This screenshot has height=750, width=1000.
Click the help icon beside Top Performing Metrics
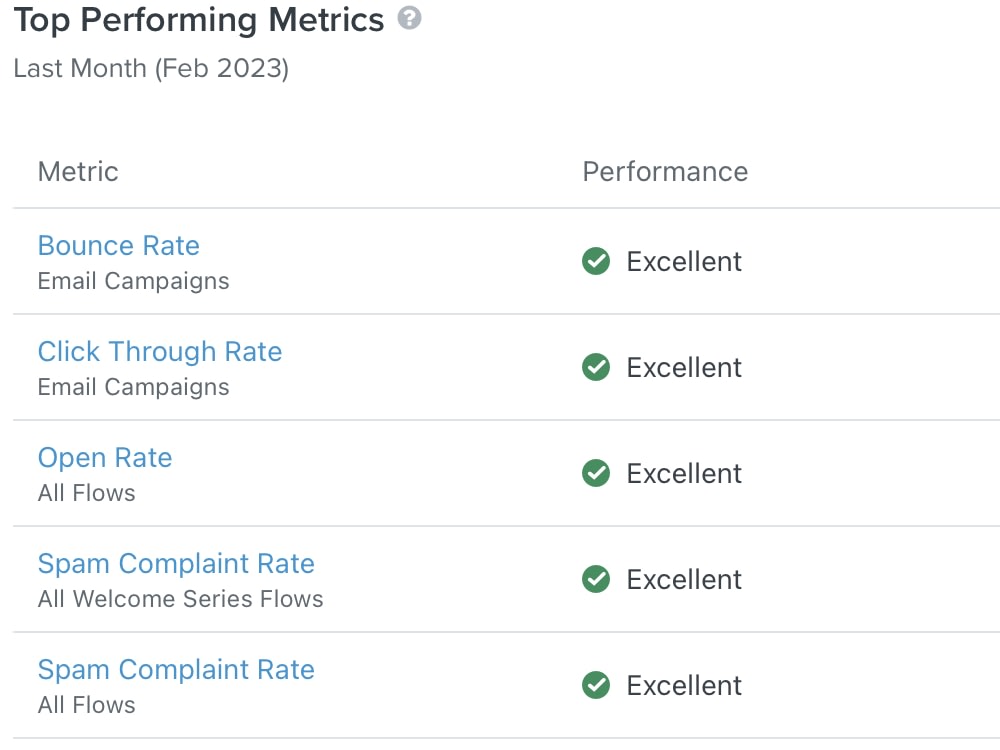[x=411, y=18]
